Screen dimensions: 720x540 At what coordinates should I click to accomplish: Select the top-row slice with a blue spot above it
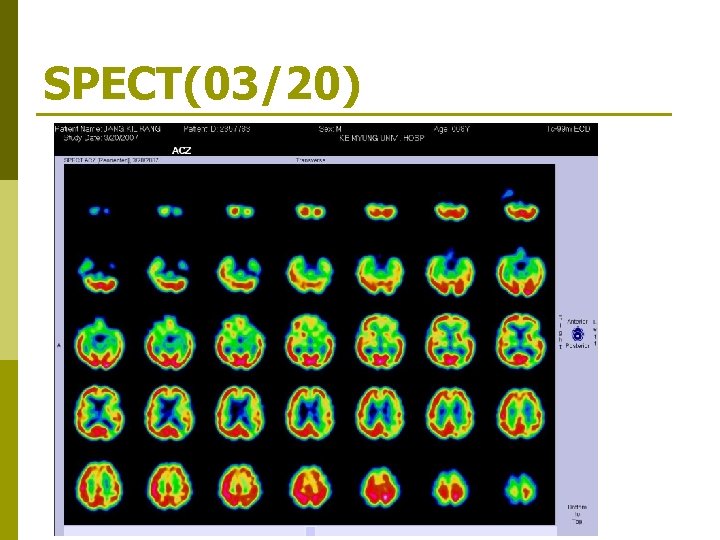point(520,206)
